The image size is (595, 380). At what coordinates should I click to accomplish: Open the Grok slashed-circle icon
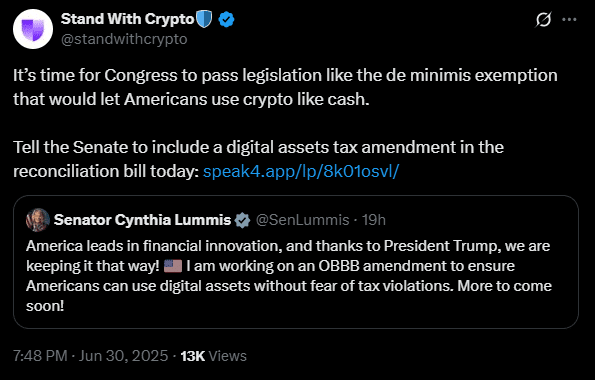(543, 19)
